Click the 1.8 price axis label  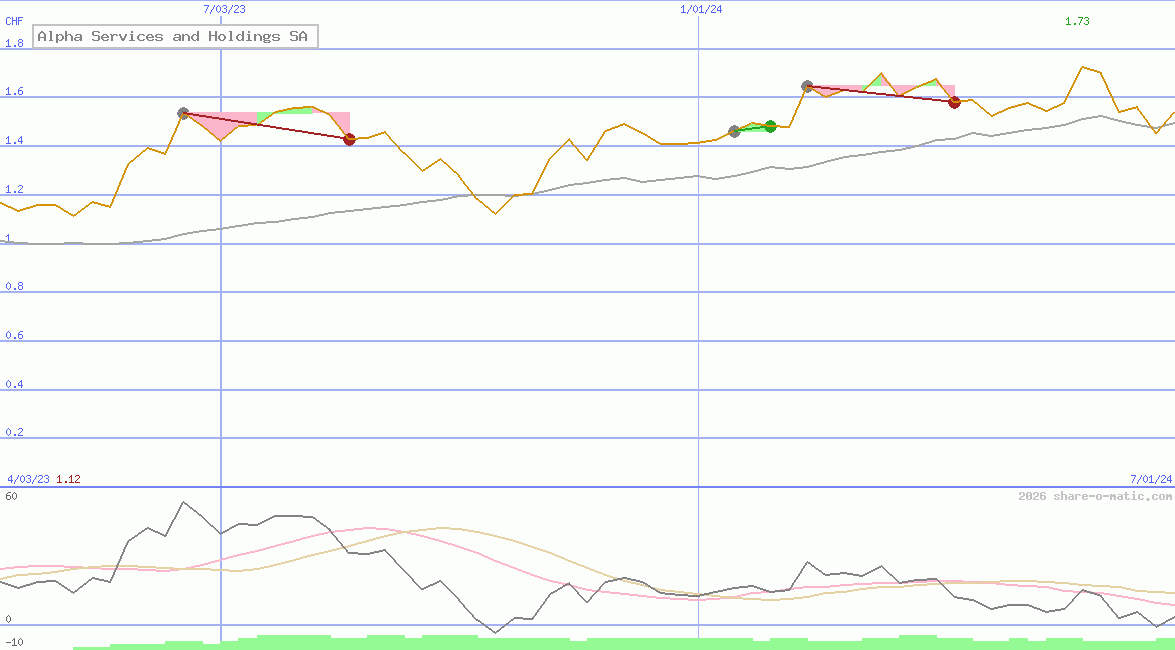14,44
